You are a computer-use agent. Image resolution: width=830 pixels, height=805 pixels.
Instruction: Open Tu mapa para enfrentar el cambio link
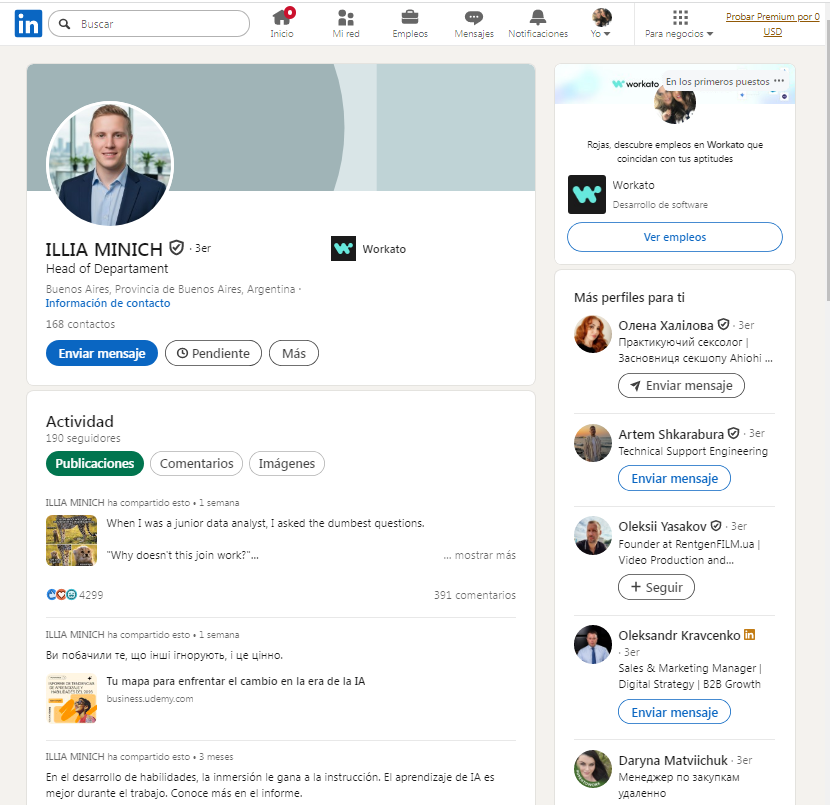coord(236,681)
